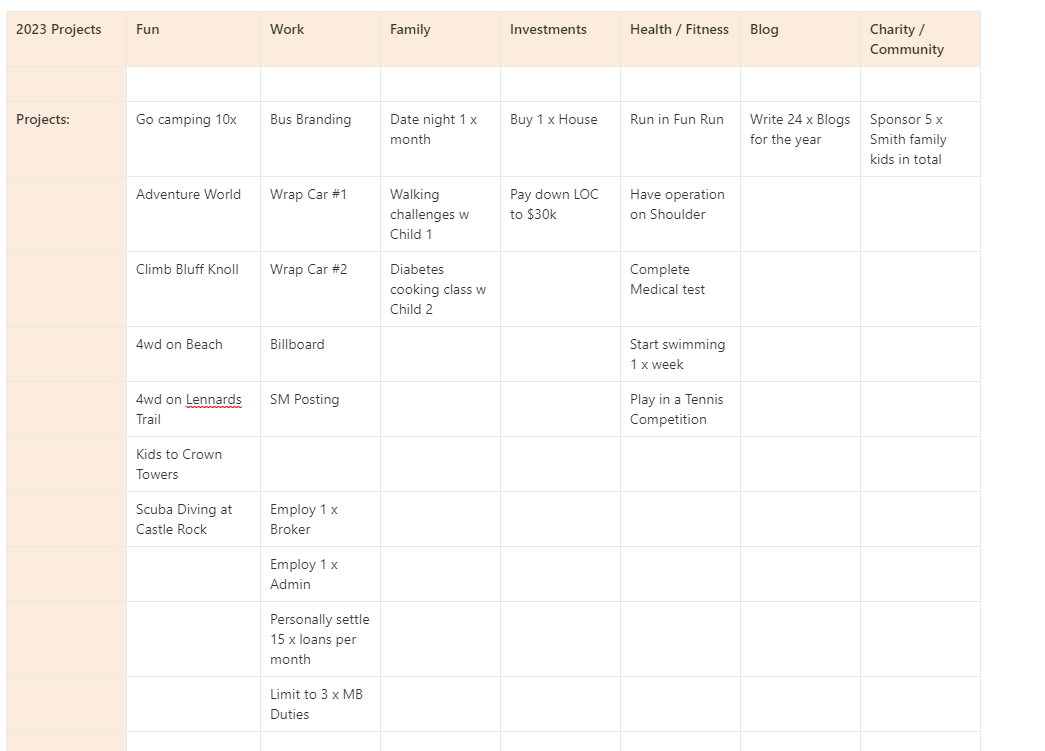Click the 'Play in a Tennis Competition' cell
This screenshot has height=751, width=1045.
tap(680, 408)
